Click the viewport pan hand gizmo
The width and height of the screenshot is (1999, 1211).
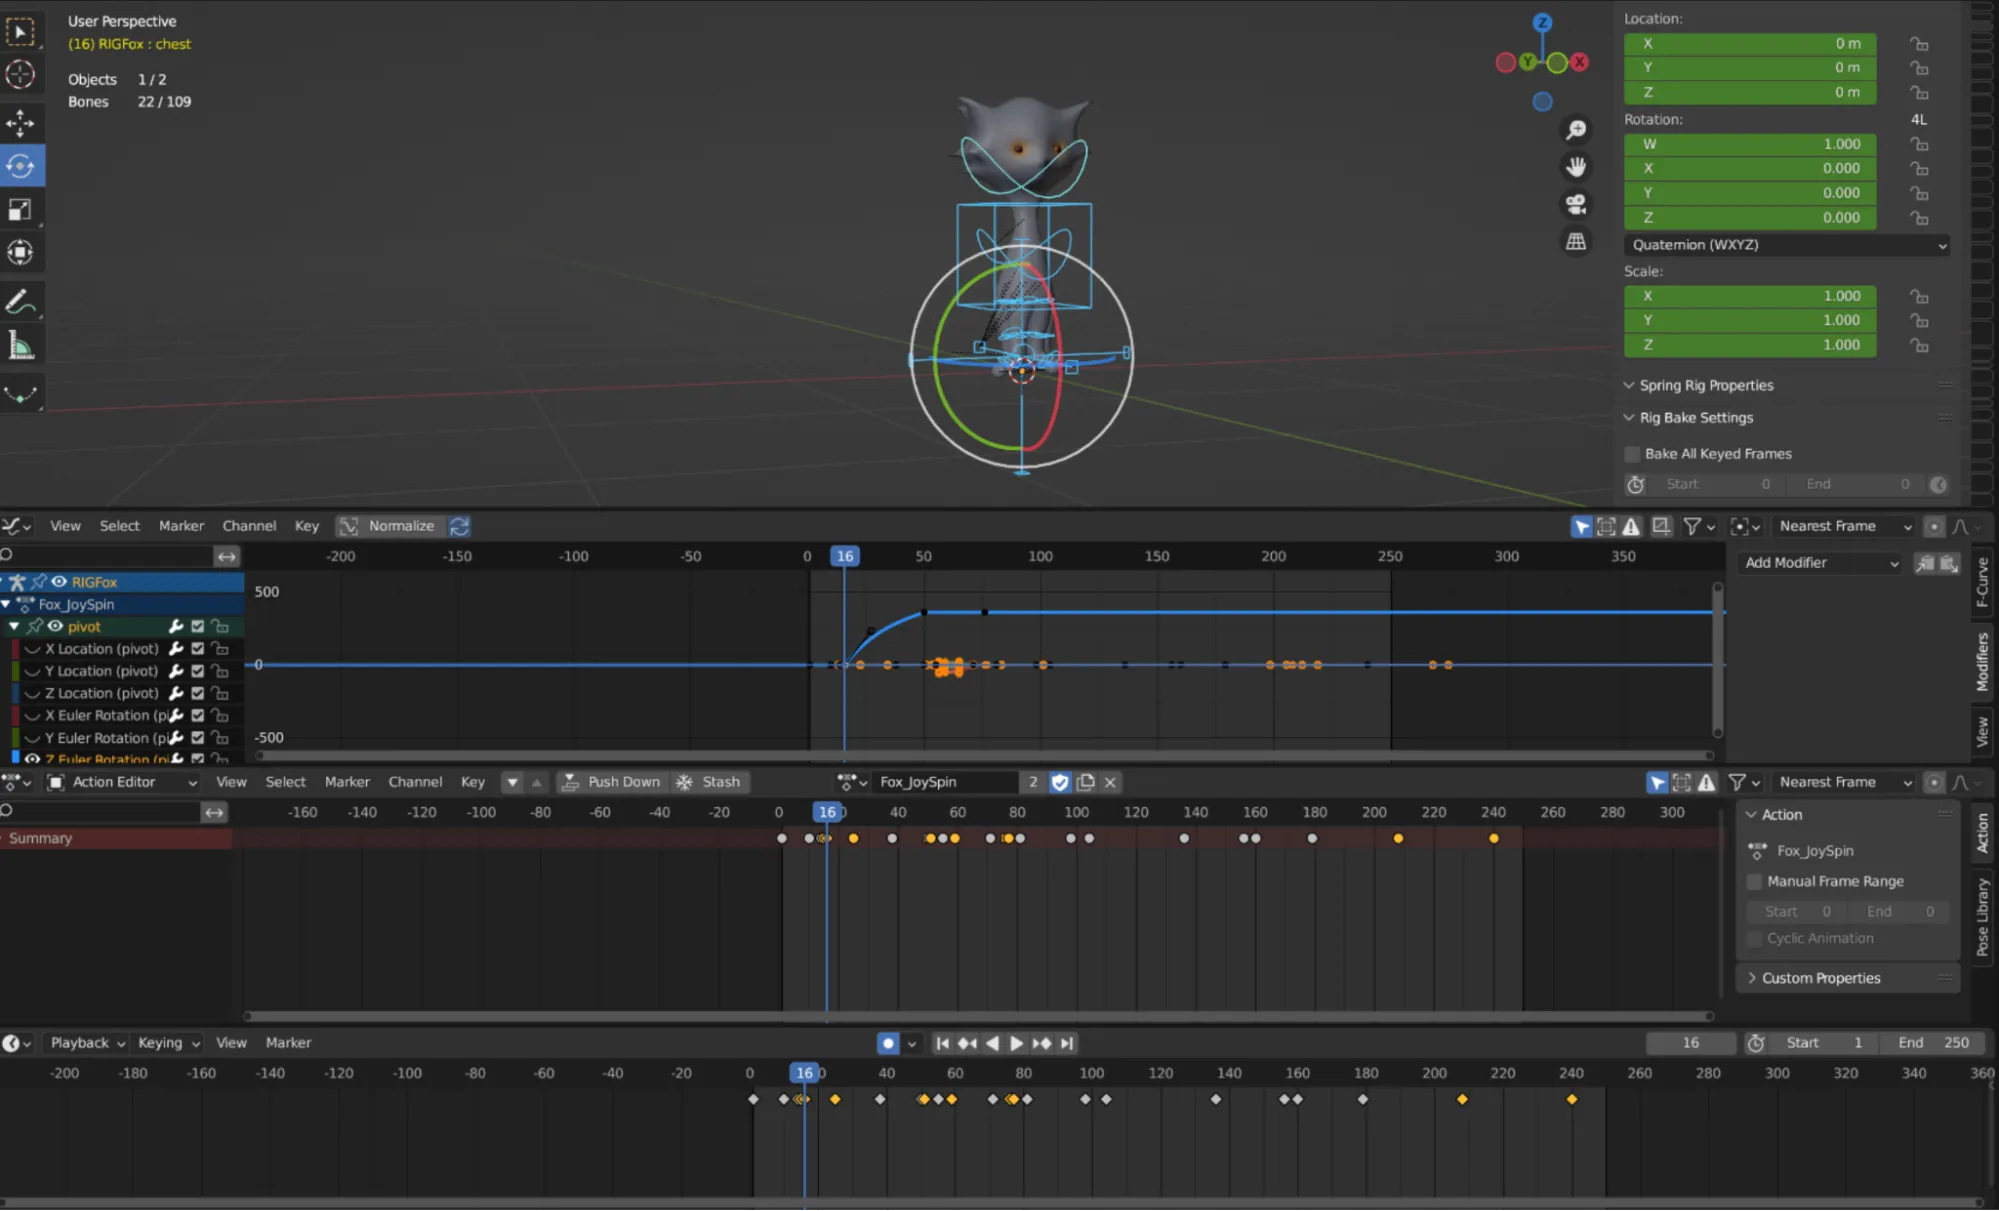pos(1576,167)
